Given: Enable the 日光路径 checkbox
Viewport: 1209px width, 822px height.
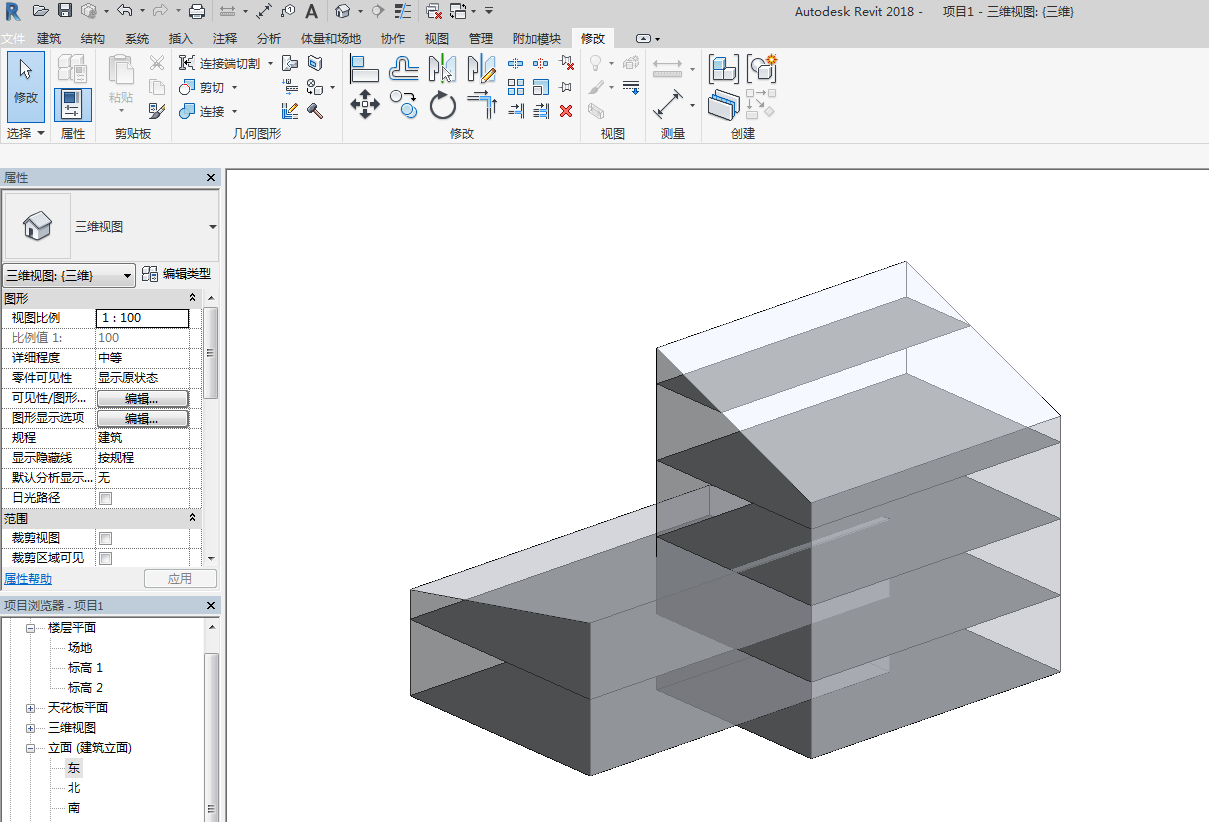Looking at the screenshot, I should (x=105, y=498).
